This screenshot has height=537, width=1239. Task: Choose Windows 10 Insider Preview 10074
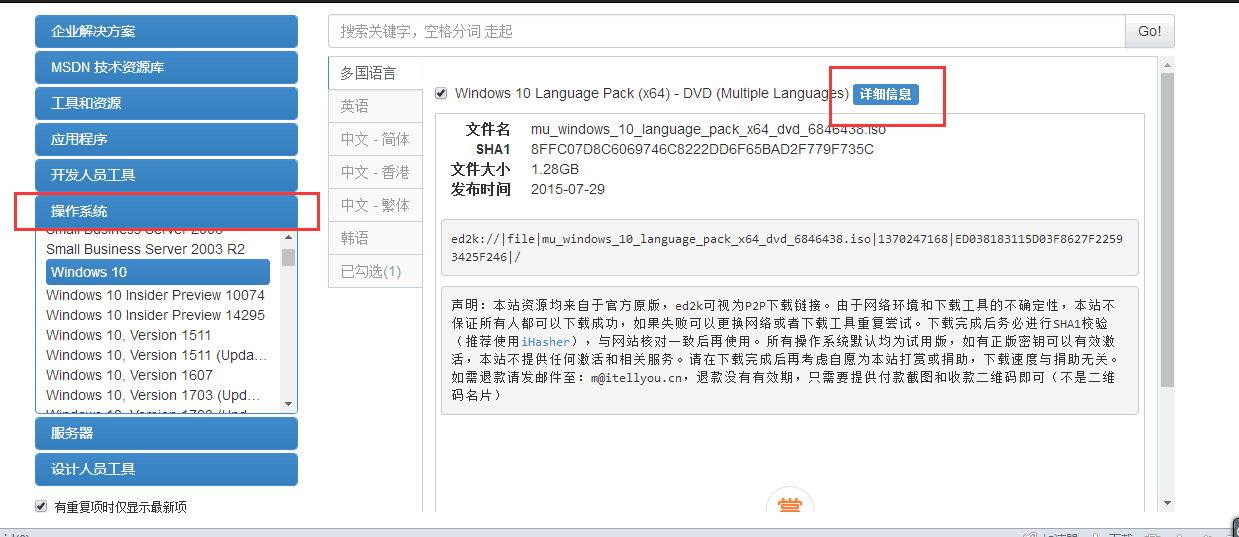155,295
